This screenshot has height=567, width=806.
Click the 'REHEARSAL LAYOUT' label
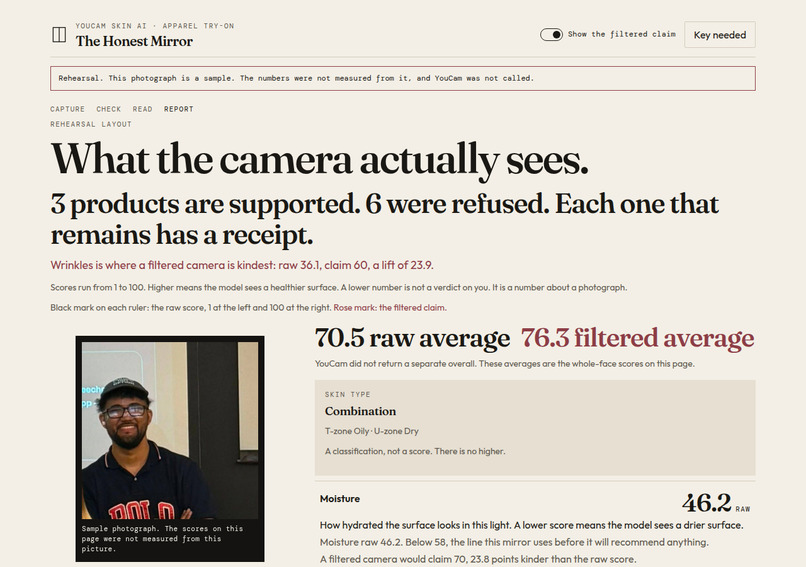coord(91,124)
